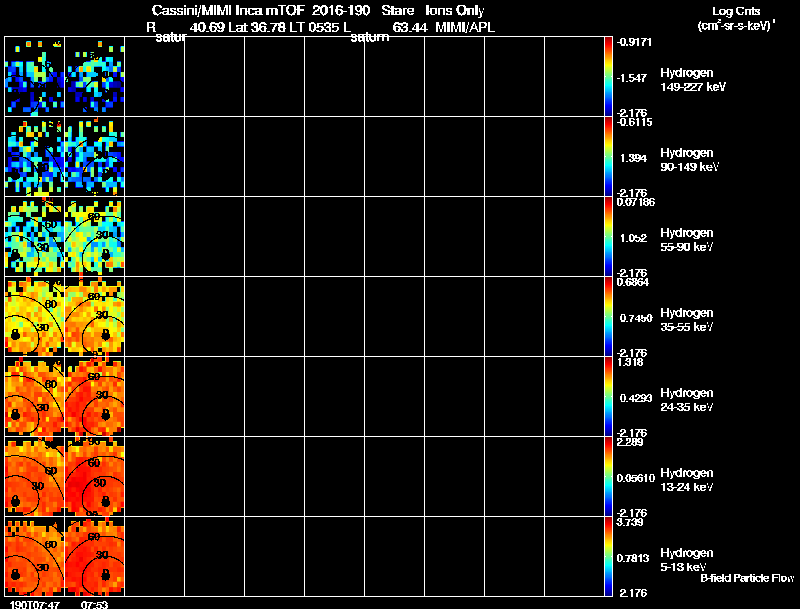Click the color bar for Hydrogen 149-227 keV
Image resolution: width=800 pixels, height=609 pixels.
(608, 77)
